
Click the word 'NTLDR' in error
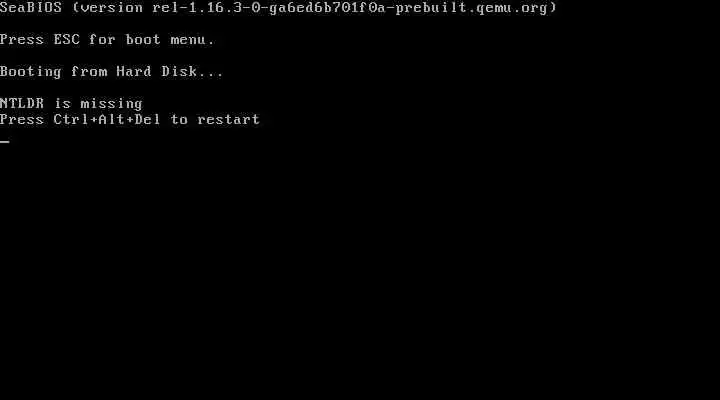[22, 103]
